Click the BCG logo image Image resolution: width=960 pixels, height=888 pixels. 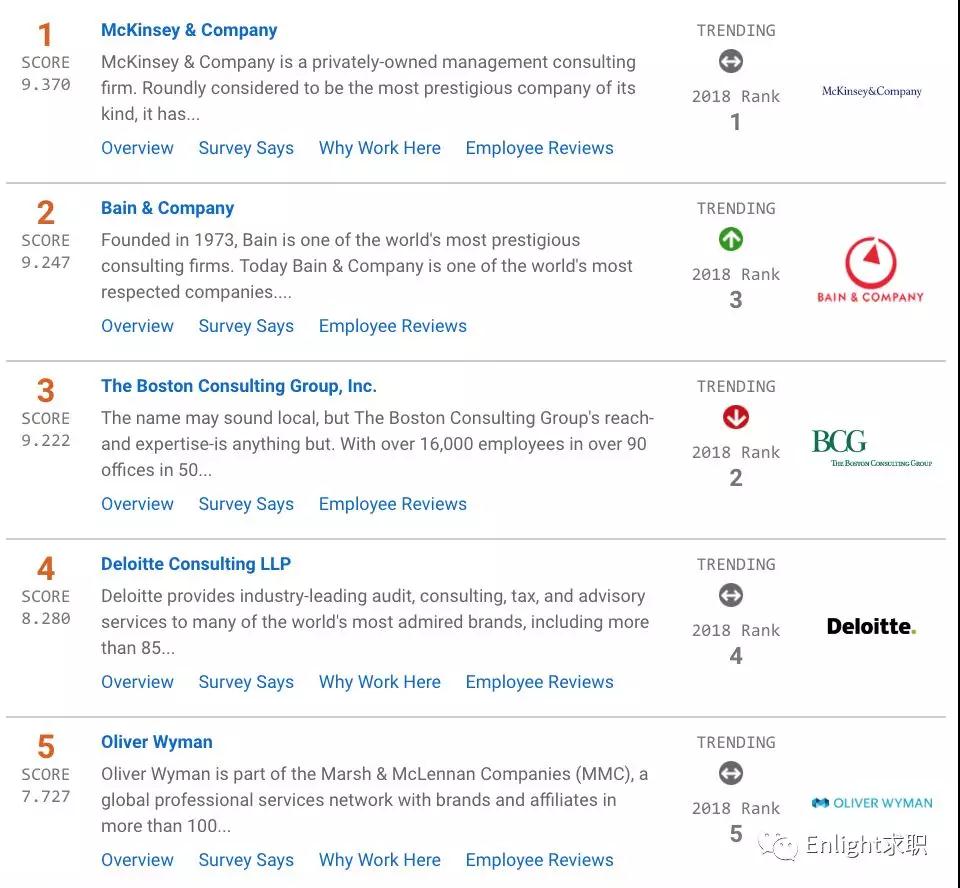click(x=871, y=448)
